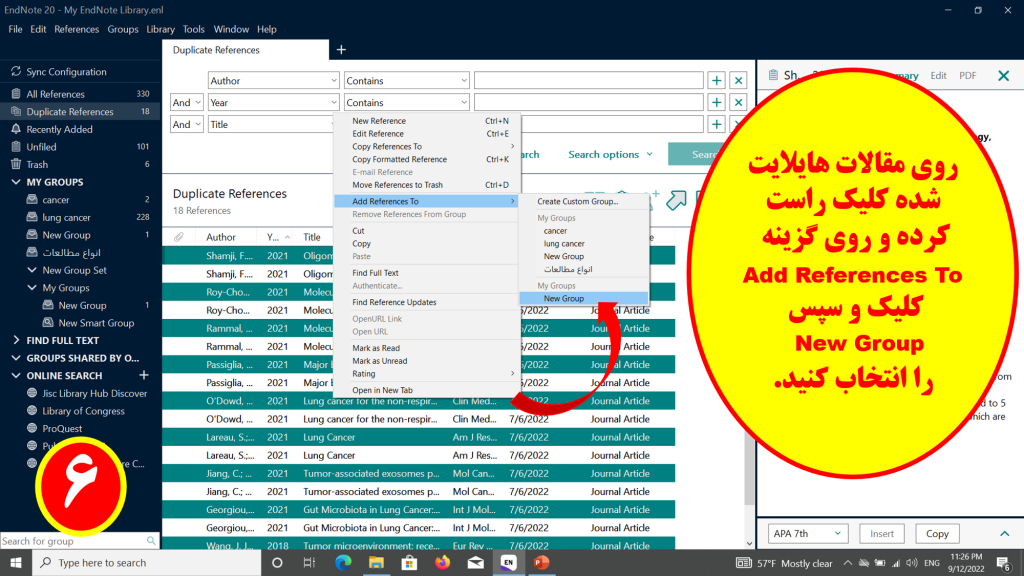The image size is (1024, 576).
Task: Open the Jisc Library Hub Discover globe icon
Action: (x=31, y=393)
